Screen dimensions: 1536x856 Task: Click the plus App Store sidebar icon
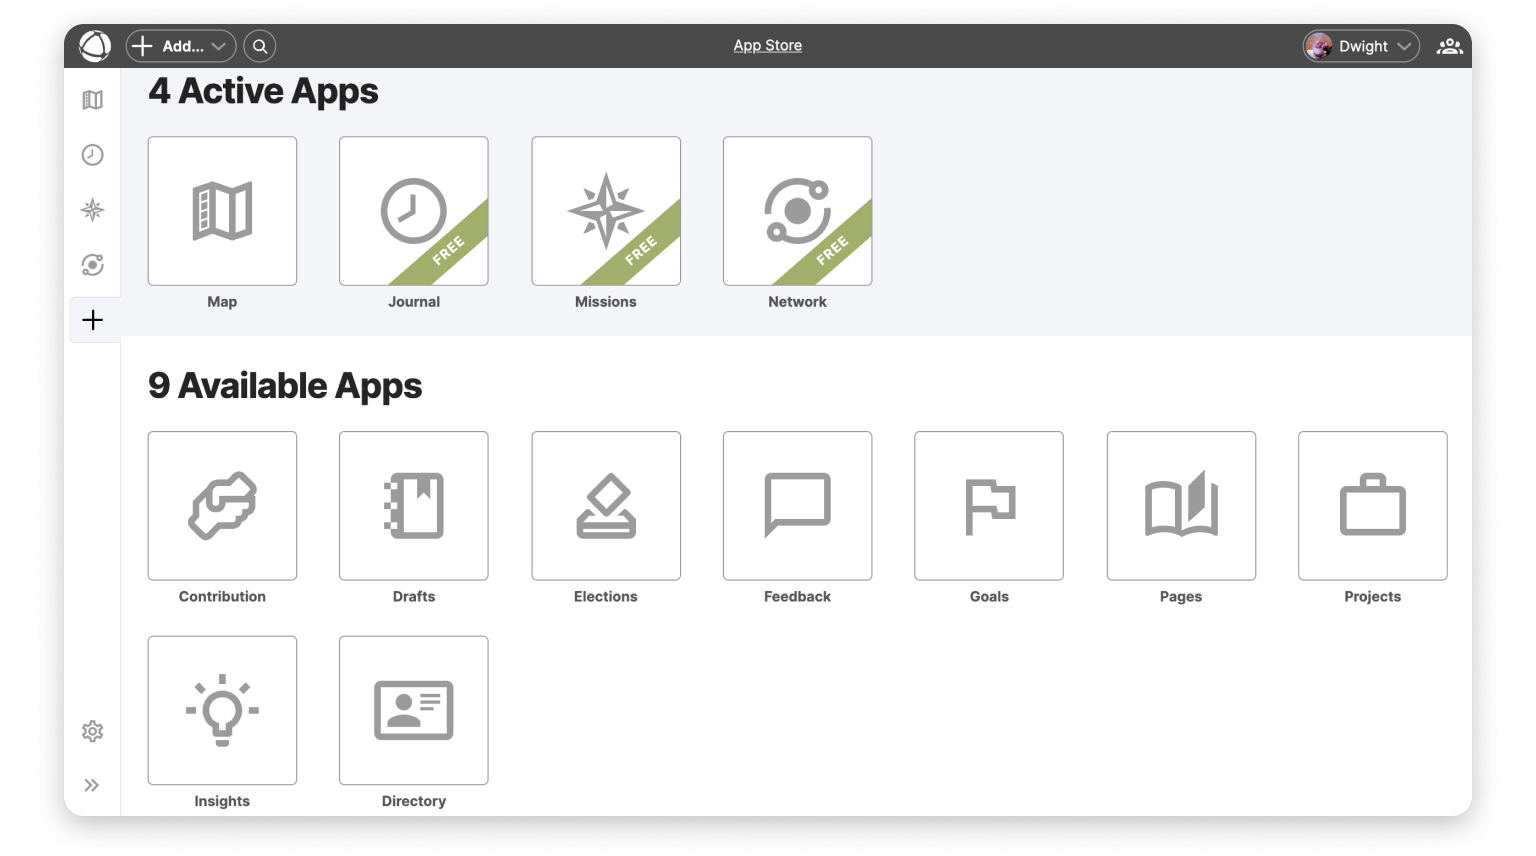tap(93, 320)
